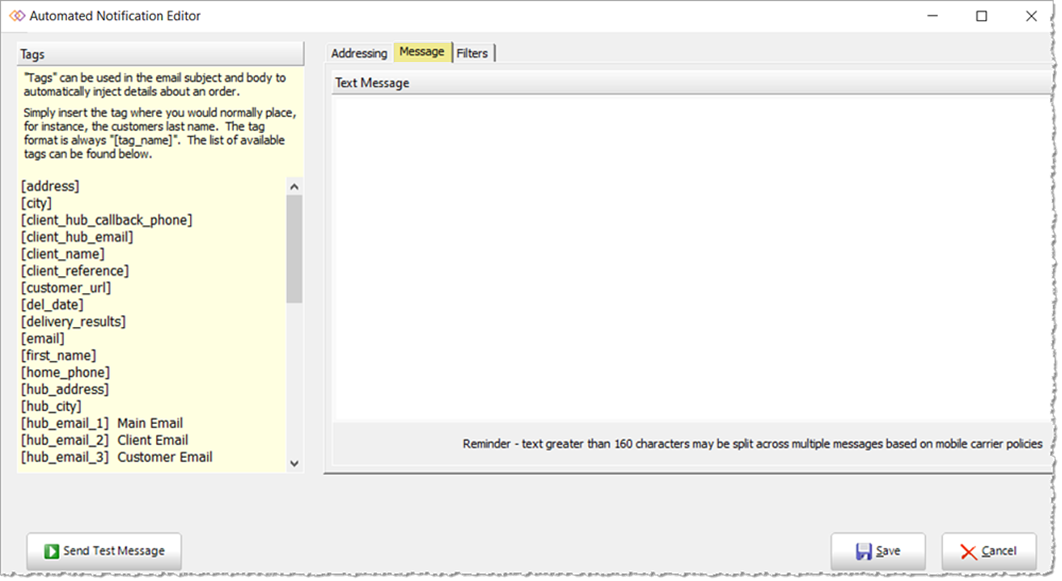Viewport: 1062px width, 581px height.
Task: Select the [hub_address] tag
Action: click(x=65, y=389)
